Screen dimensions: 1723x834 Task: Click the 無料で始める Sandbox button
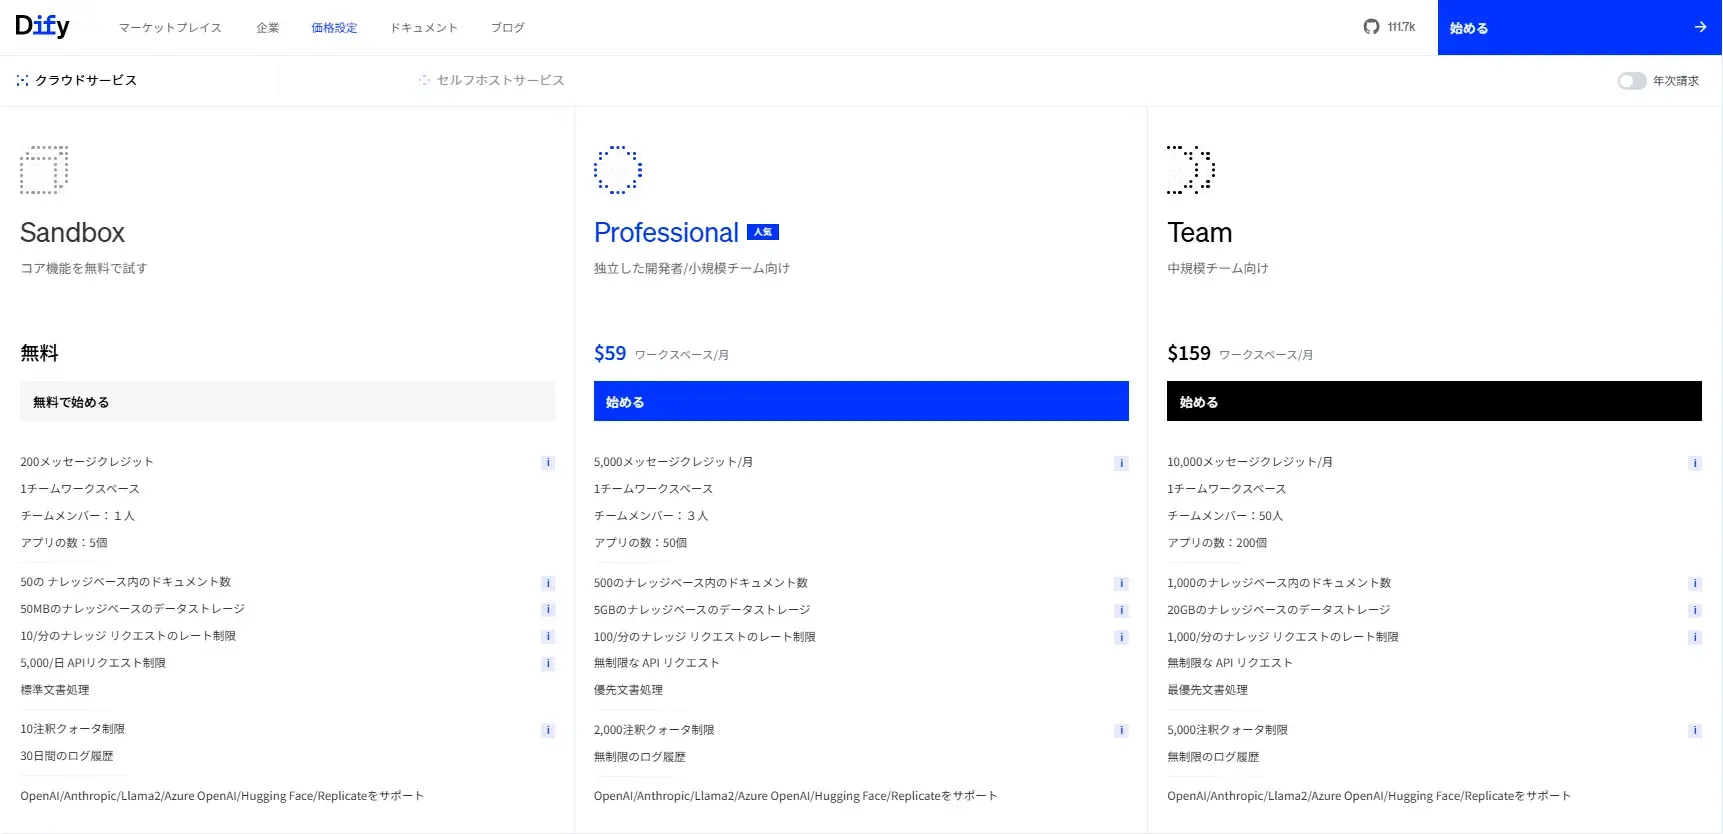point(288,401)
